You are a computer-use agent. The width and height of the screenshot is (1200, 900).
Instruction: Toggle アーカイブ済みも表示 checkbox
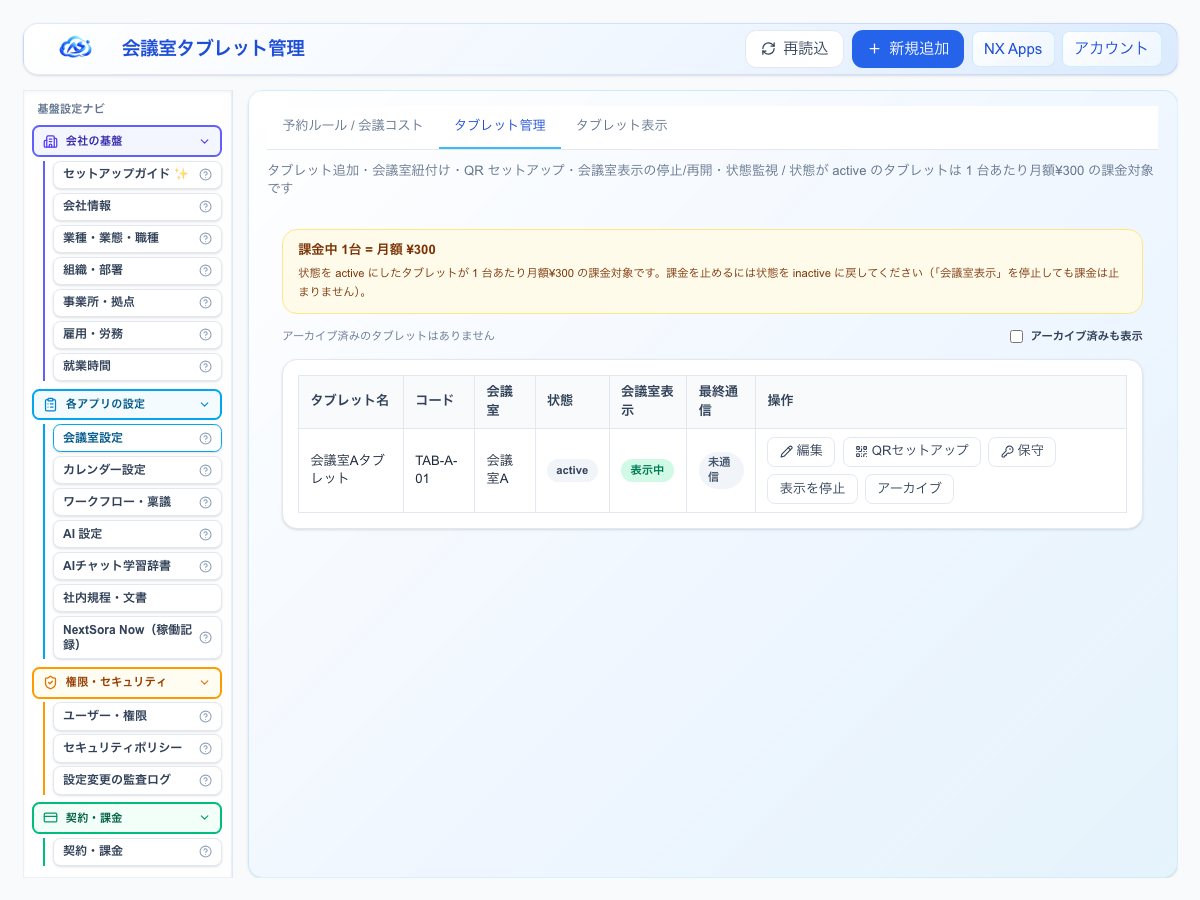point(1016,337)
